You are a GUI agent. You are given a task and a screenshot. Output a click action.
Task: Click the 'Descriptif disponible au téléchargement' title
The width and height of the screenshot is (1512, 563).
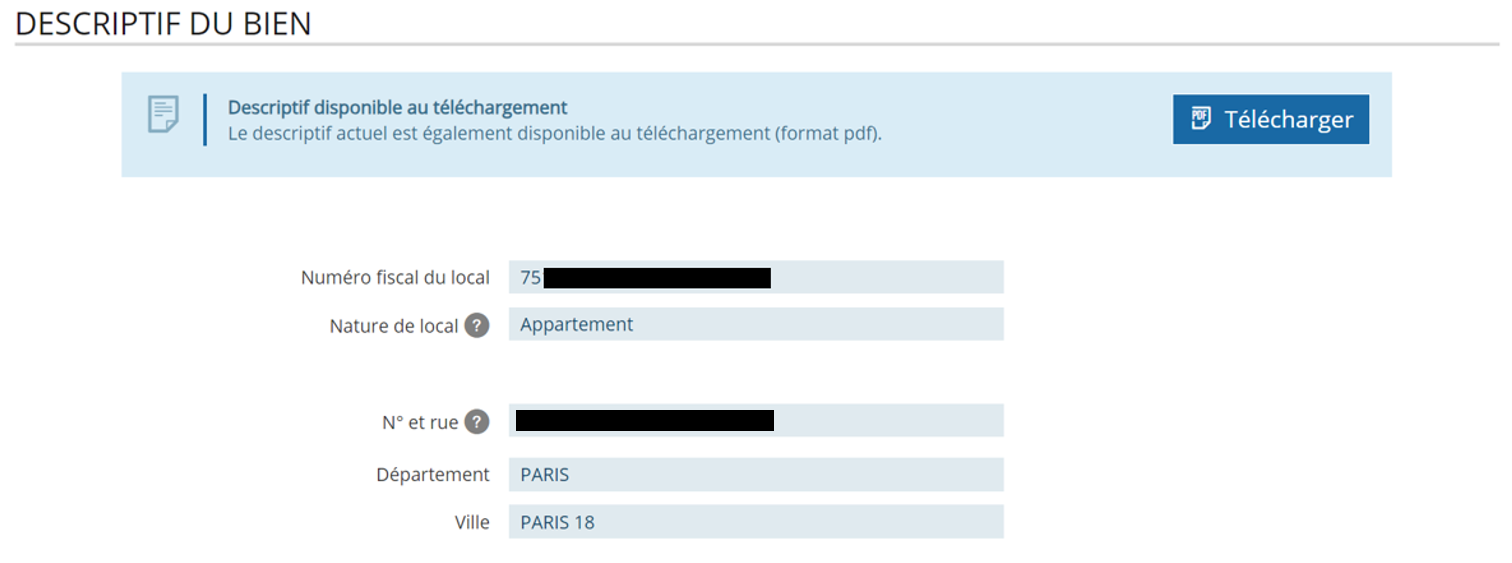(x=398, y=107)
